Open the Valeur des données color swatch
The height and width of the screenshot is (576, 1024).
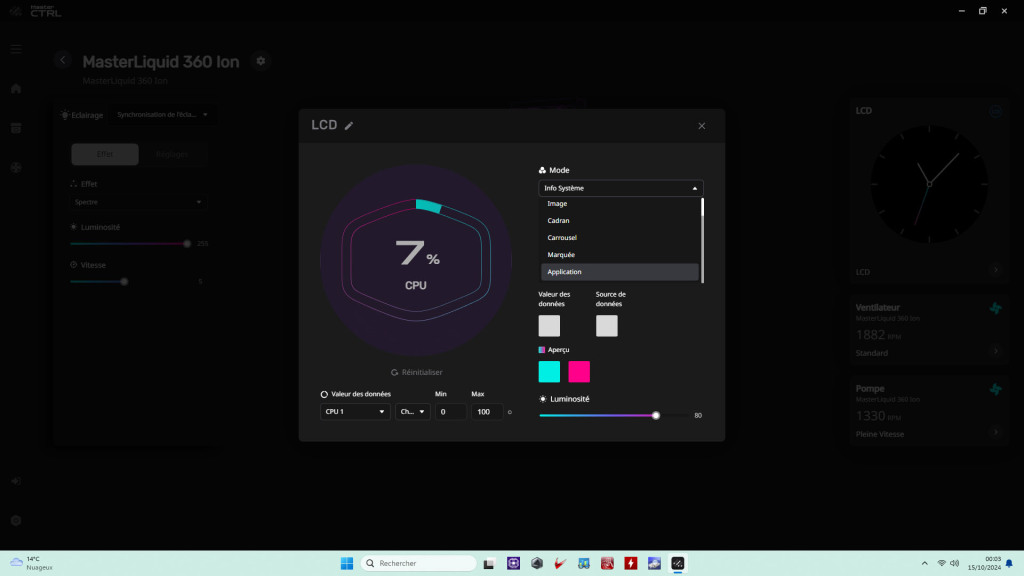[549, 325]
